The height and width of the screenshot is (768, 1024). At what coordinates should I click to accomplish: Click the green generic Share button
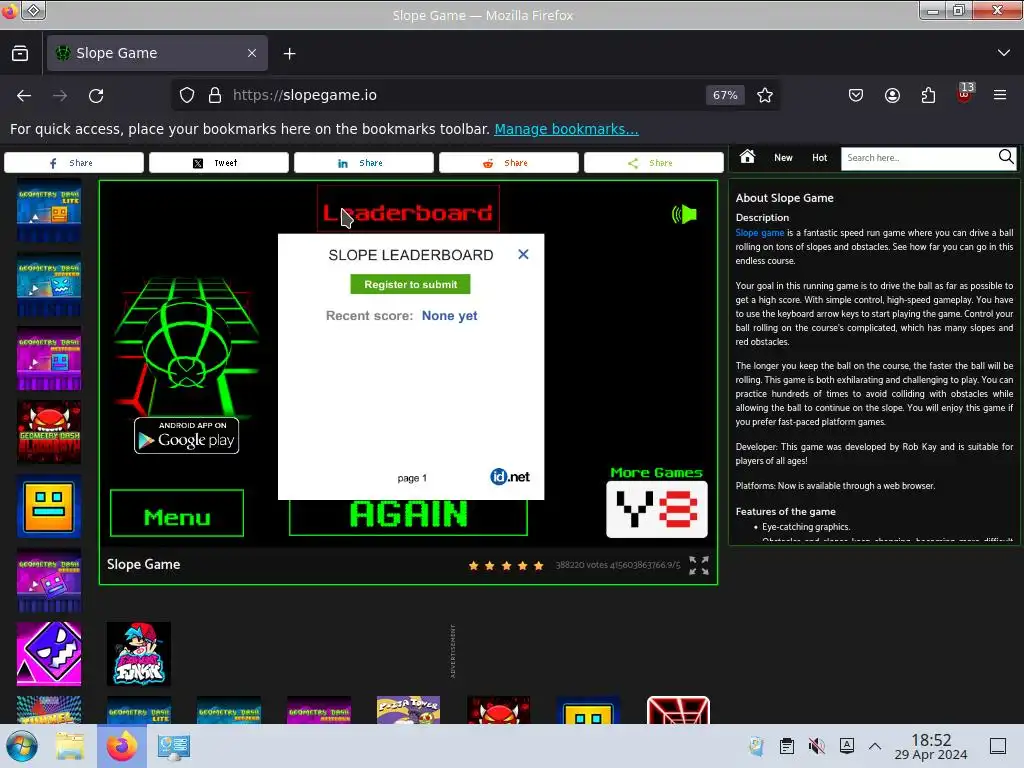tap(654, 163)
